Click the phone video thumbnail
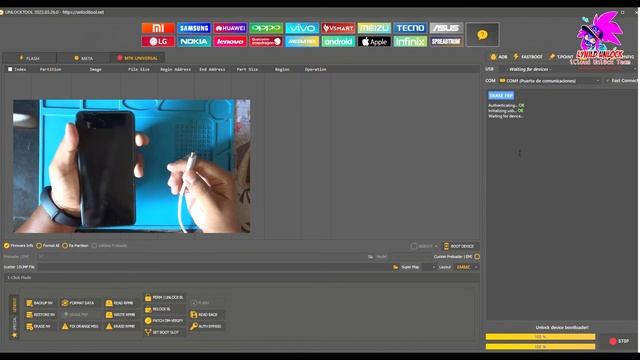The width and height of the screenshot is (640, 360). pyautogui.click(x=132, y=166)
